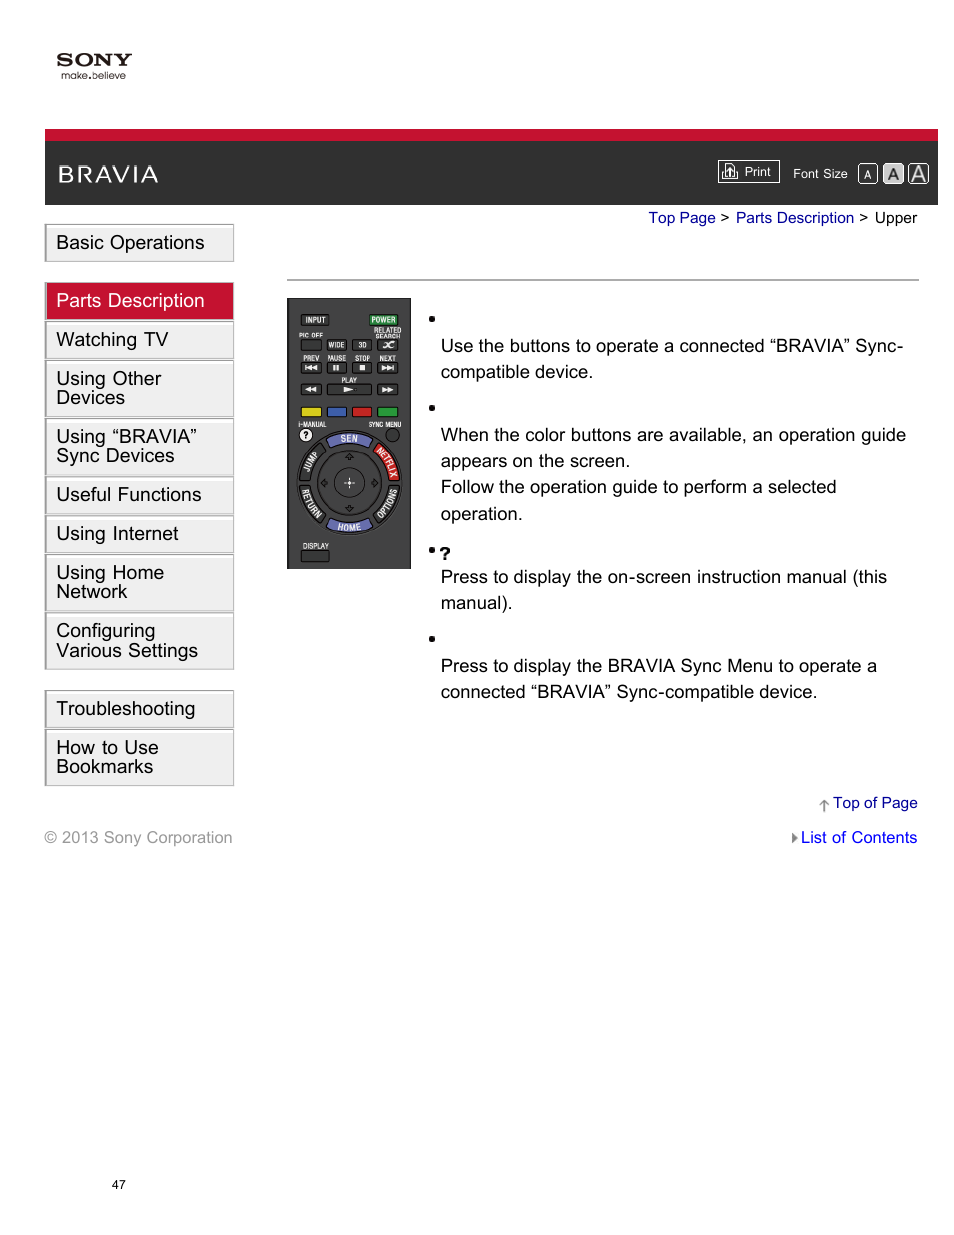Screen dimensions: 954x1235
Task: Click the blue color button on the remote
Action: (337, 412)
